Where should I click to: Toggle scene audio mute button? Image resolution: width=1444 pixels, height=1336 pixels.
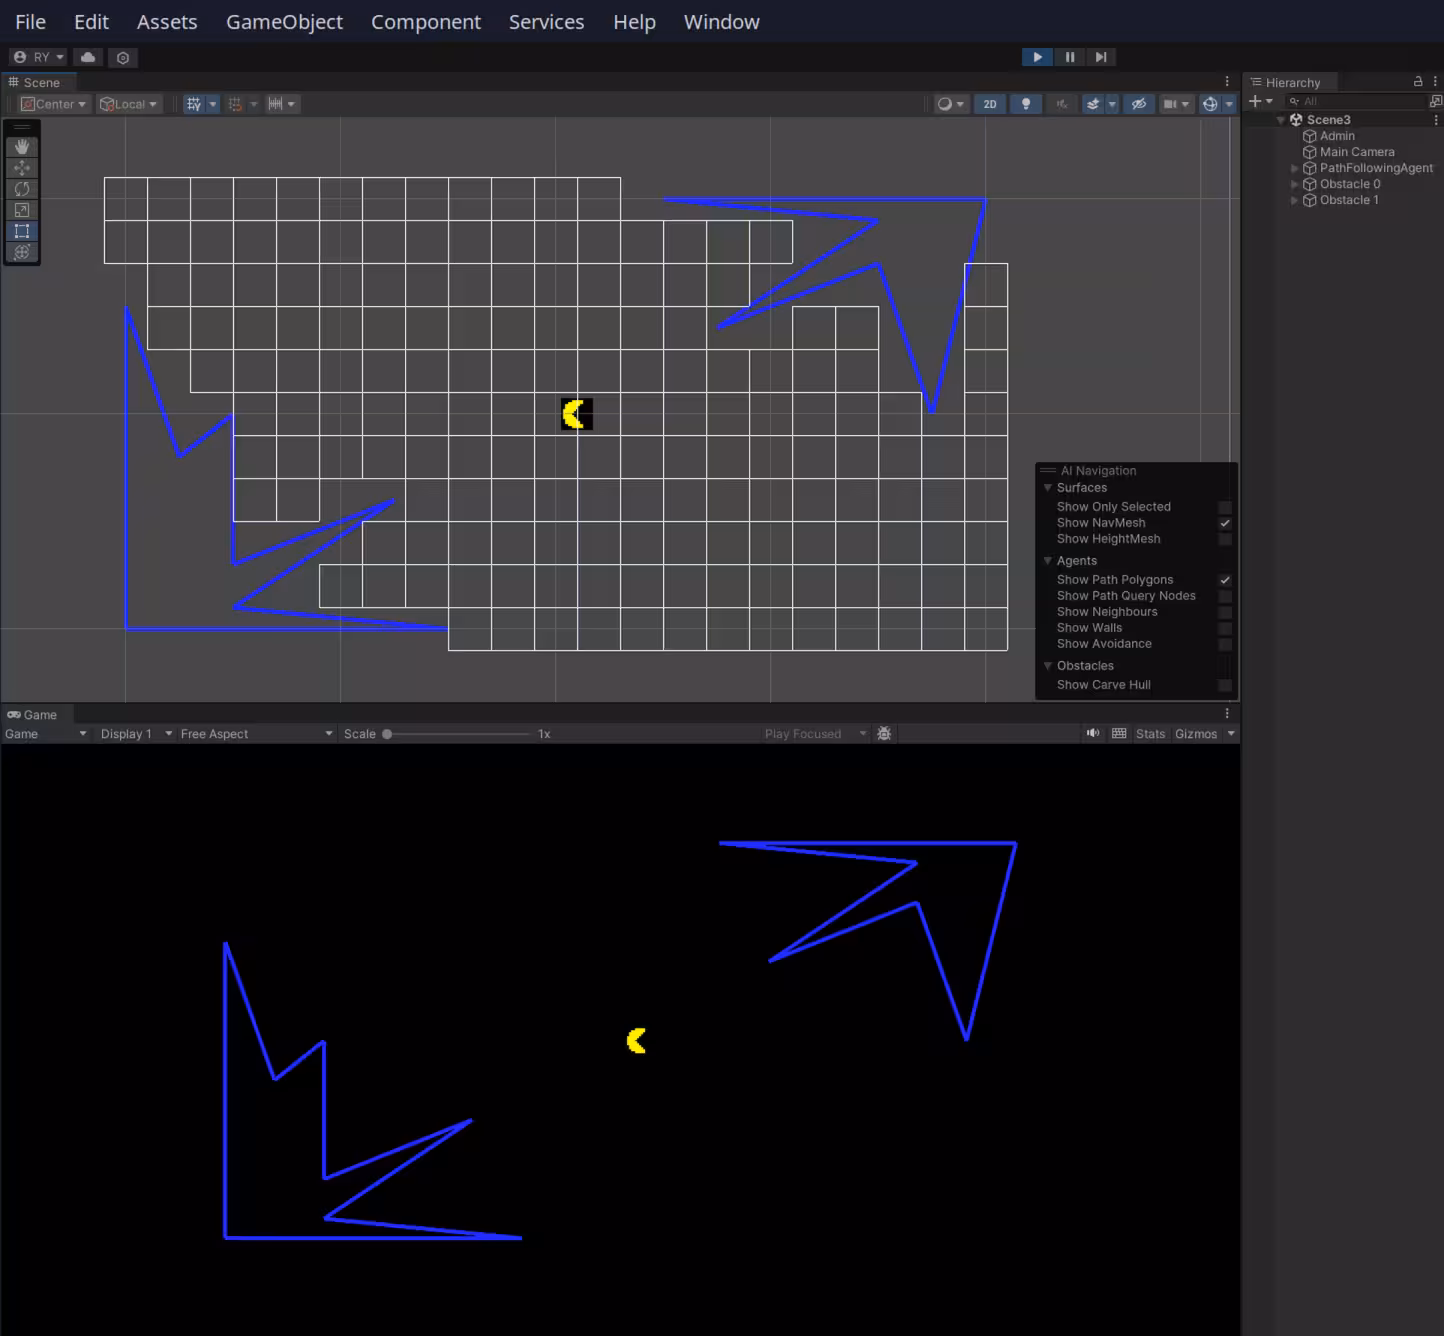pyautogui.click(x=1062, y=104)
